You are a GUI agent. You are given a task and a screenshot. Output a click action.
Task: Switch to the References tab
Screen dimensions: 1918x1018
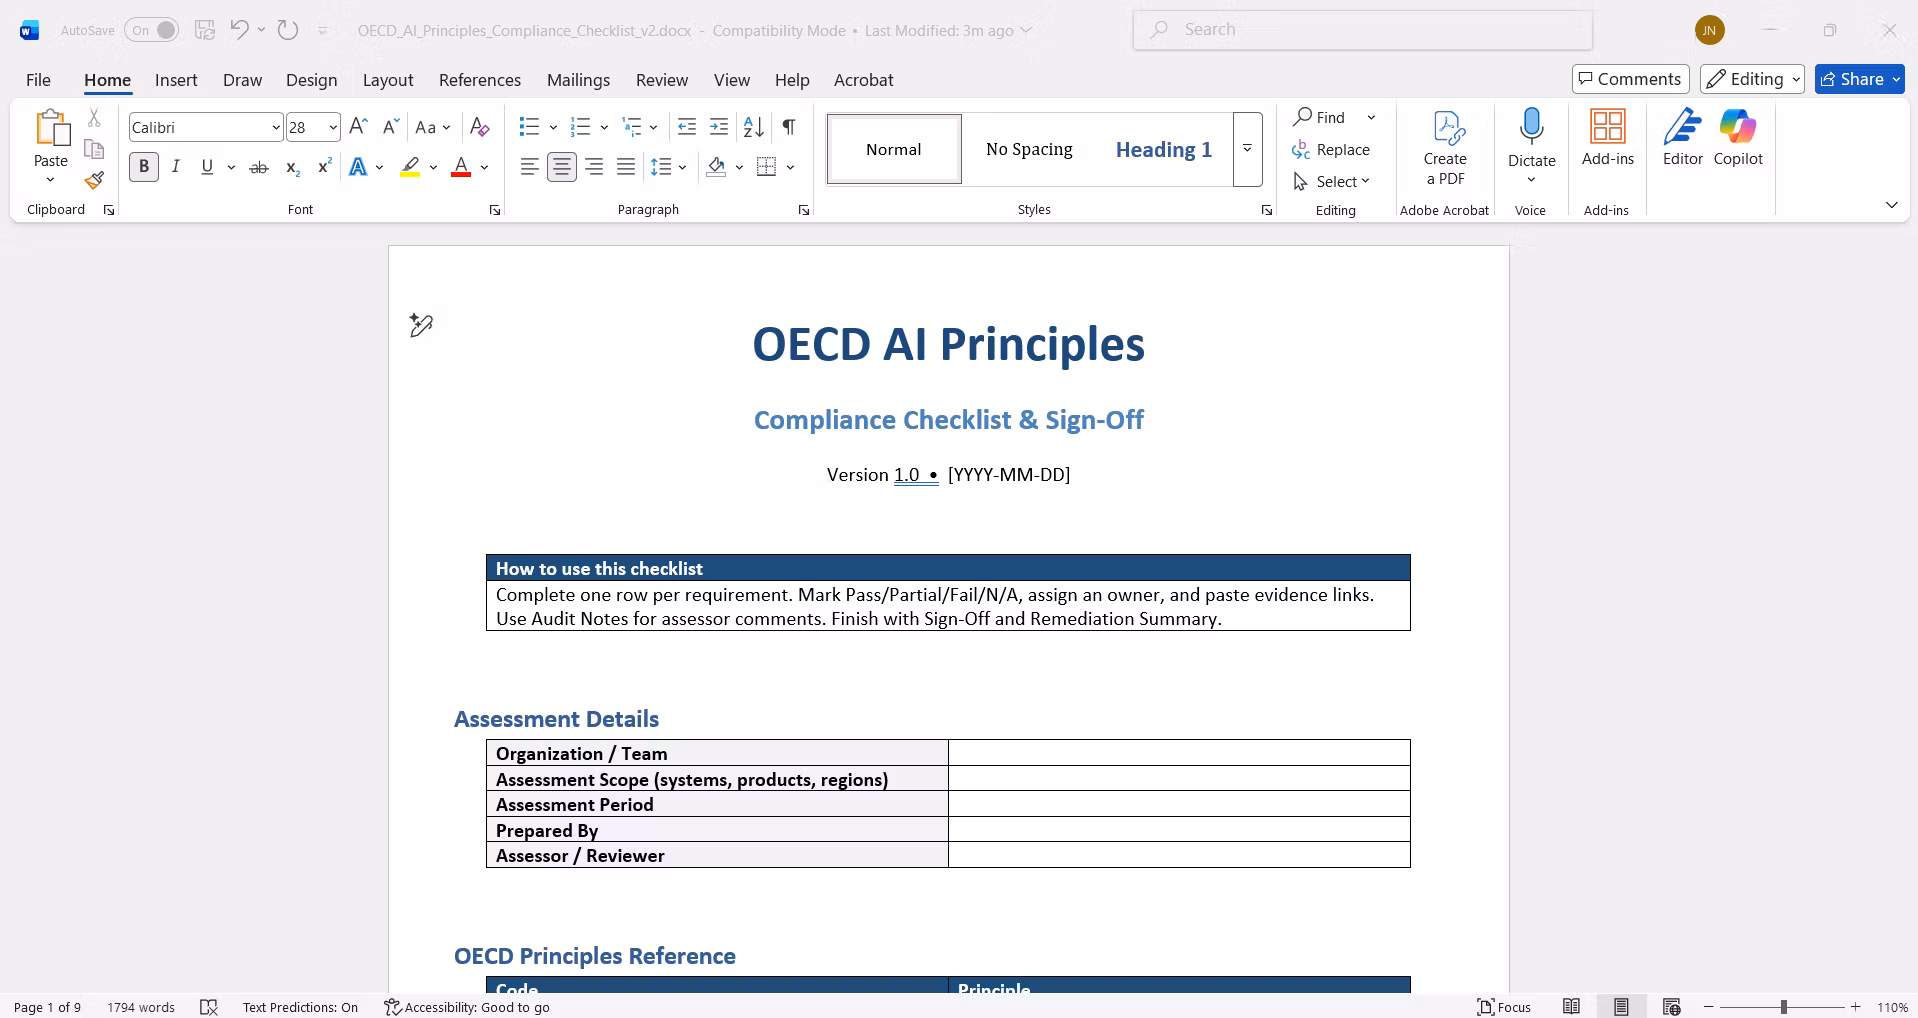480,80
